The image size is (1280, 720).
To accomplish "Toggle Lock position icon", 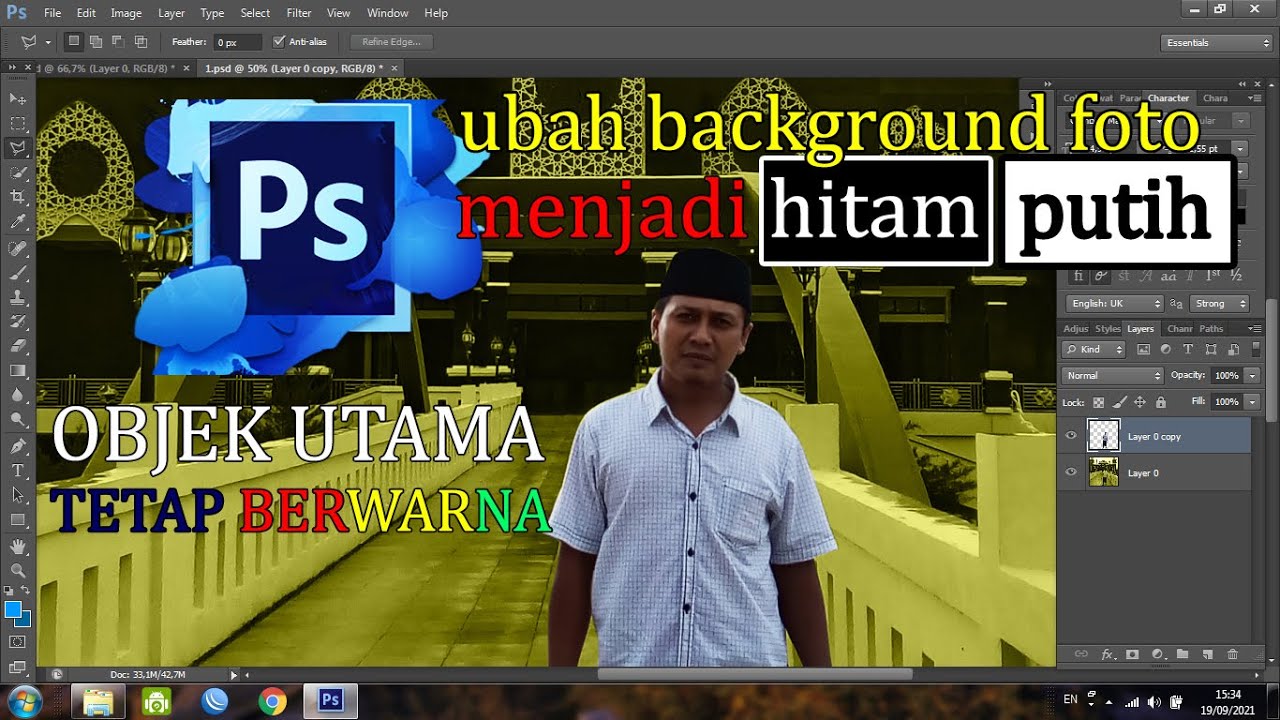I will 1139,402.
